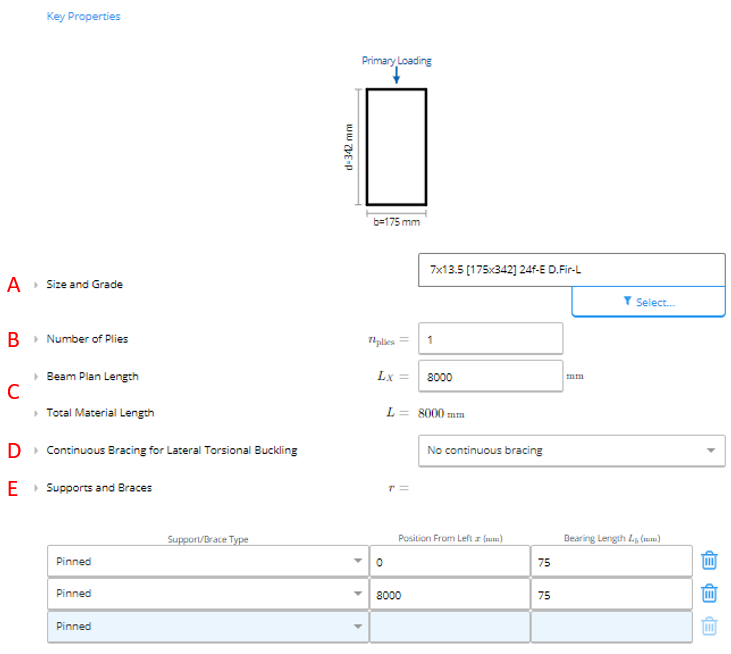
Task: Click Continuous Bracing for Lateral Torsional Buckling label
Action: click(x=172, y=450)
